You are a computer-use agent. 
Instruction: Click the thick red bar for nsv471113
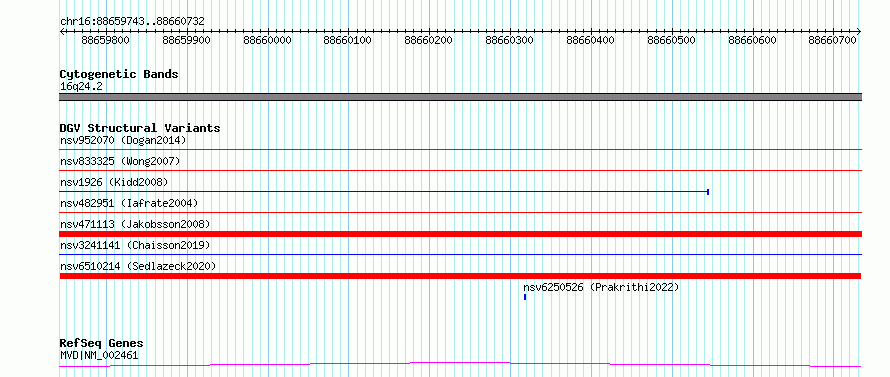460,234
